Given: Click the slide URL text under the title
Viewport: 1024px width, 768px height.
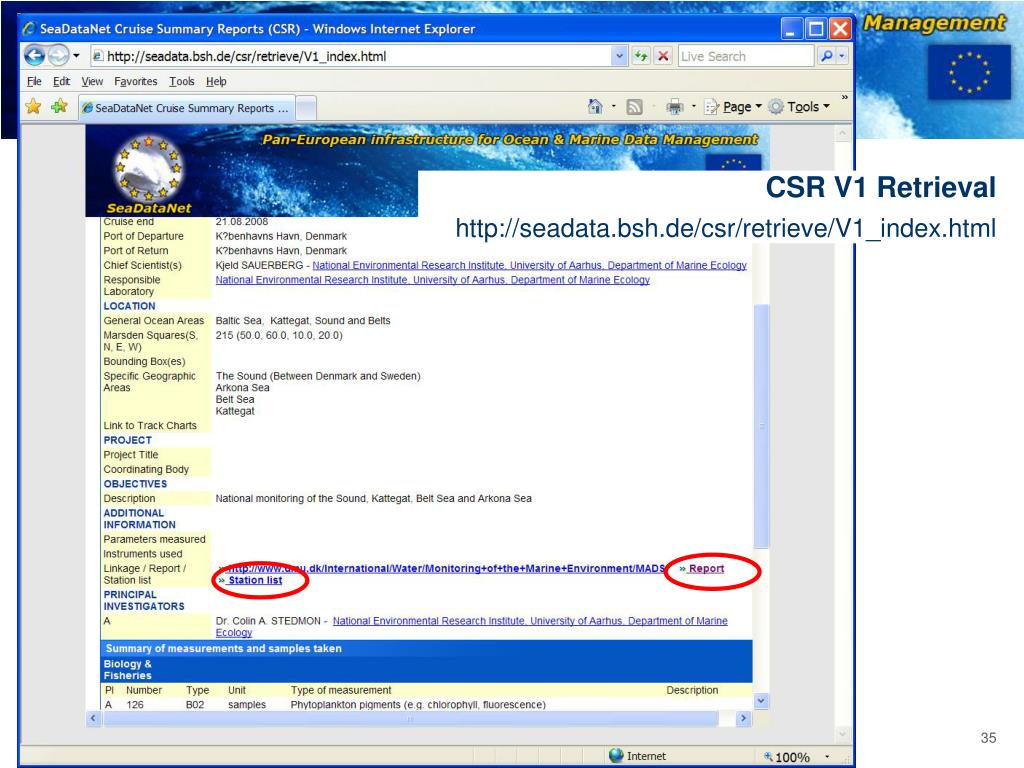Looking at the screenshot, I should (726, 229).
